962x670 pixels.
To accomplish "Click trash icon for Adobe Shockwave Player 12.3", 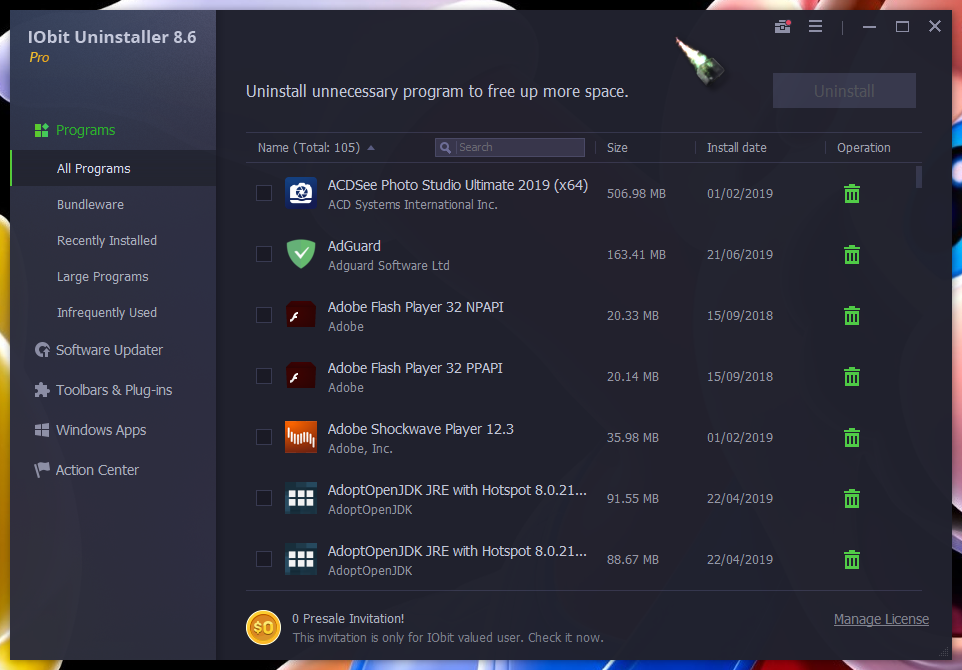I will pyautogui.click(x=852, y=437).
